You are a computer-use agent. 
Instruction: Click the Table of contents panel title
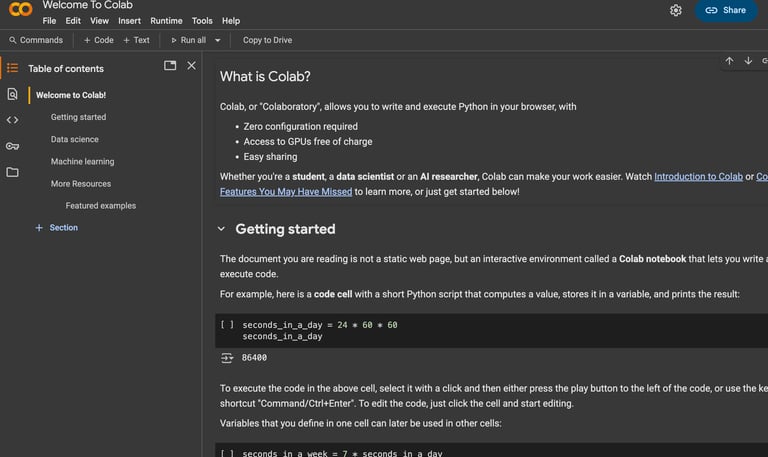click(66, 69)
